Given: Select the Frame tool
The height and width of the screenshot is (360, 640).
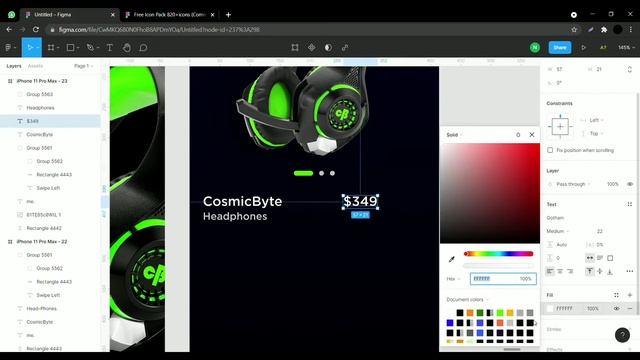Looking at the screenshot, I should coord(51,48).
